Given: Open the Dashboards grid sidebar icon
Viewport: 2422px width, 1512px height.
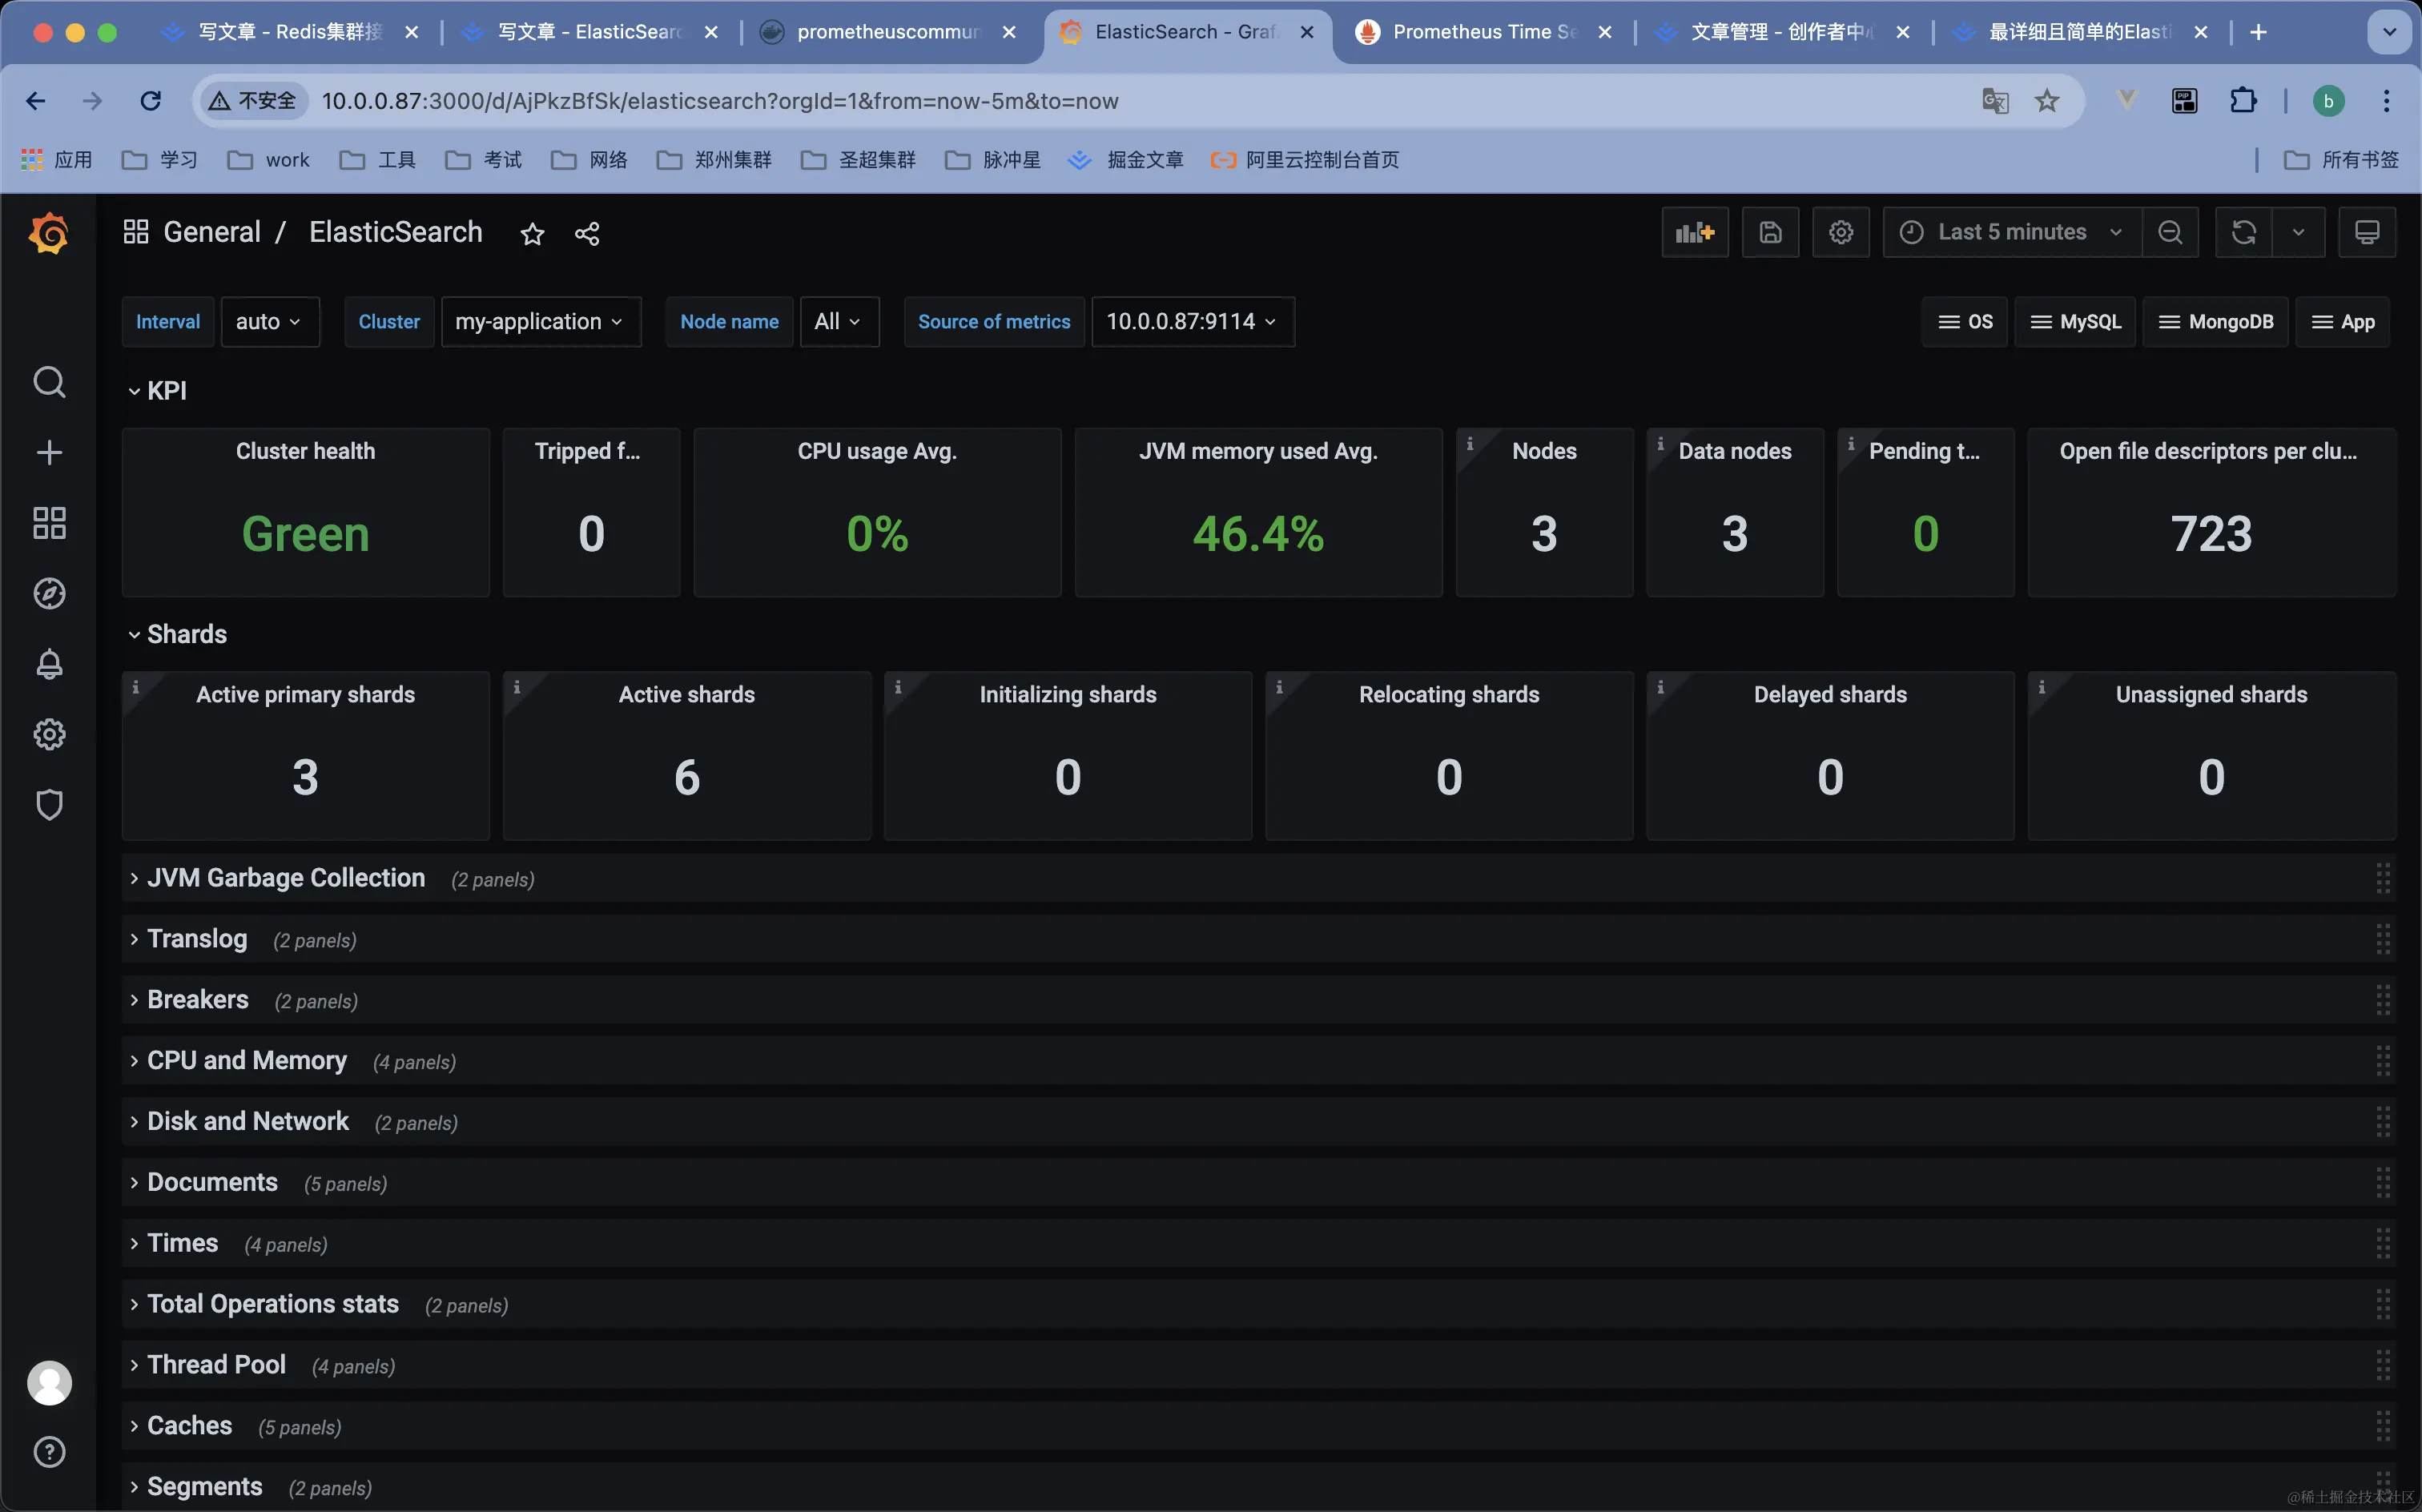Looking at the screenshot, I should click(49, 523).
